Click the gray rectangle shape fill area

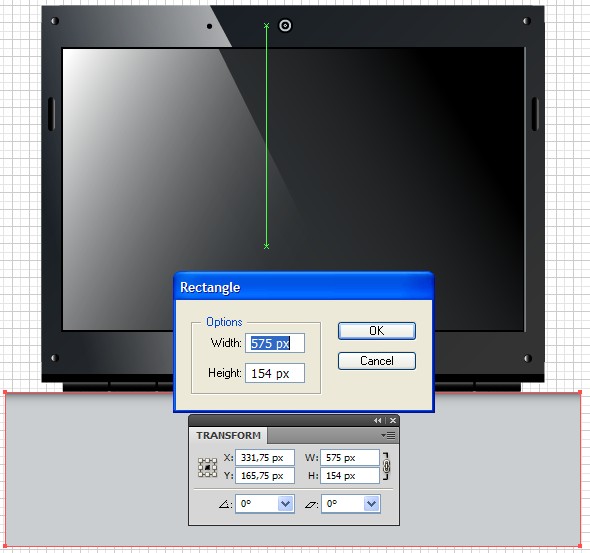[x=94, y=470]
